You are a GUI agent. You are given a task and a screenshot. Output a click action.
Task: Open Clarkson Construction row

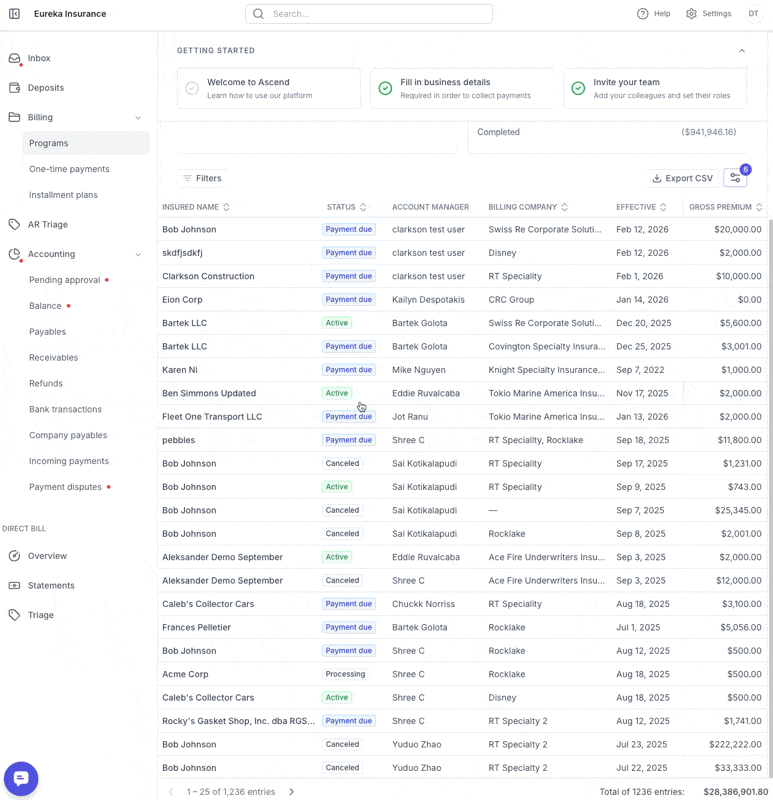(x=462, y=277)
